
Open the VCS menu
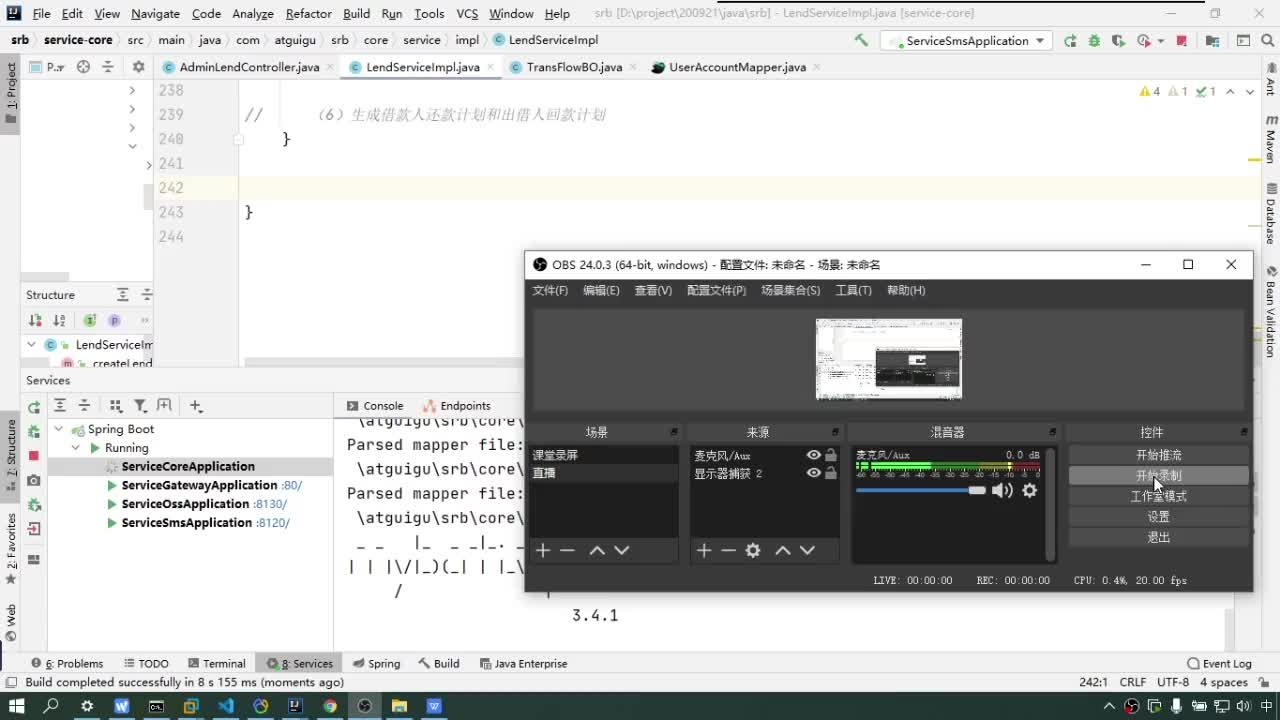tap(467, 14)
